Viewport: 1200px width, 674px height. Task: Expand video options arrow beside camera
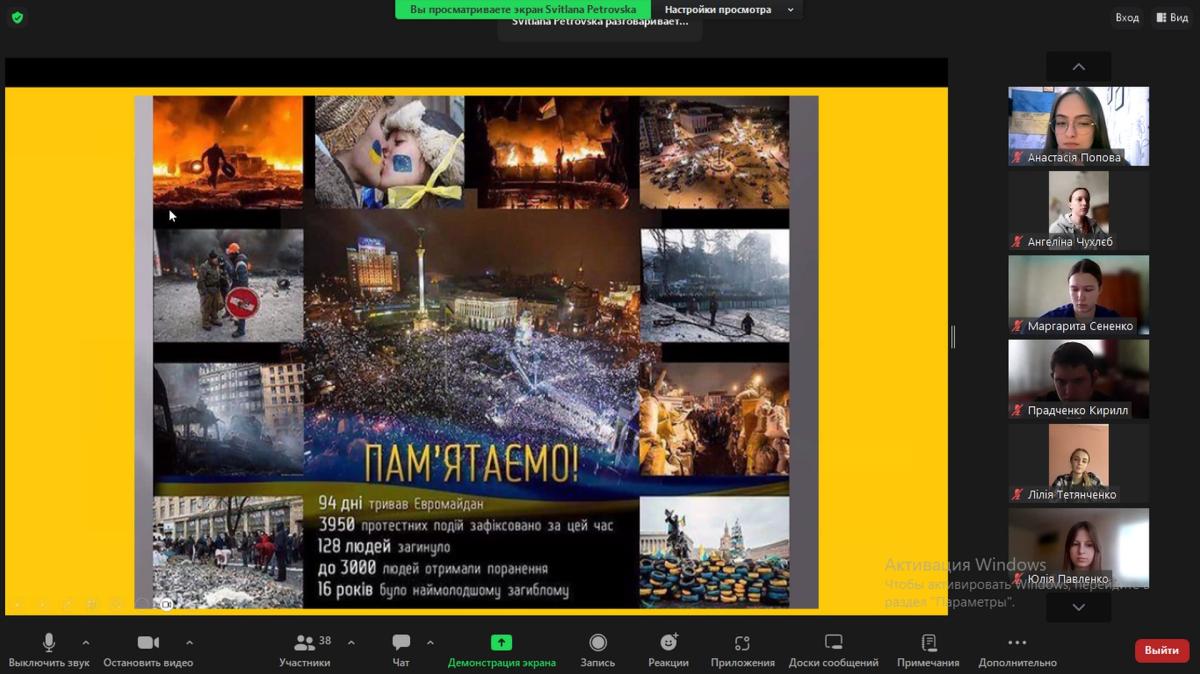[x=190, y=643]
